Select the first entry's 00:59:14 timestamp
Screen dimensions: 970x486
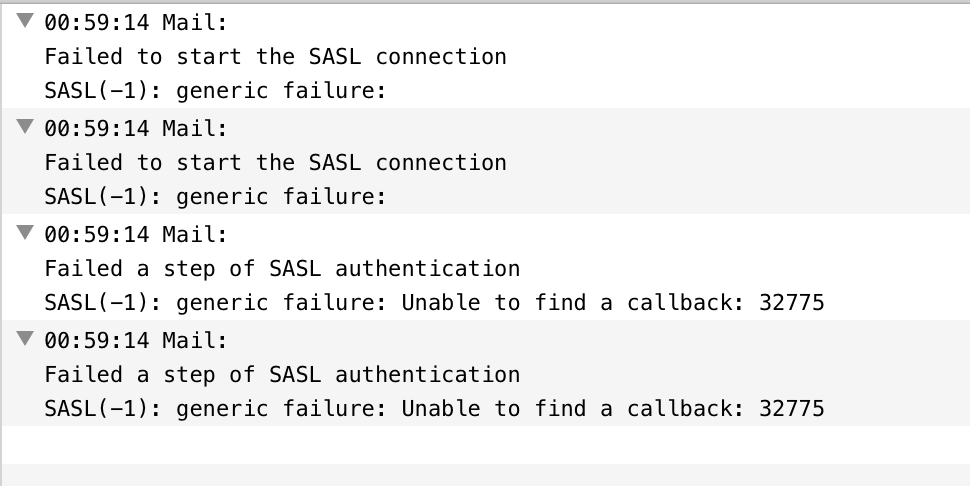(x=97, y=22)
